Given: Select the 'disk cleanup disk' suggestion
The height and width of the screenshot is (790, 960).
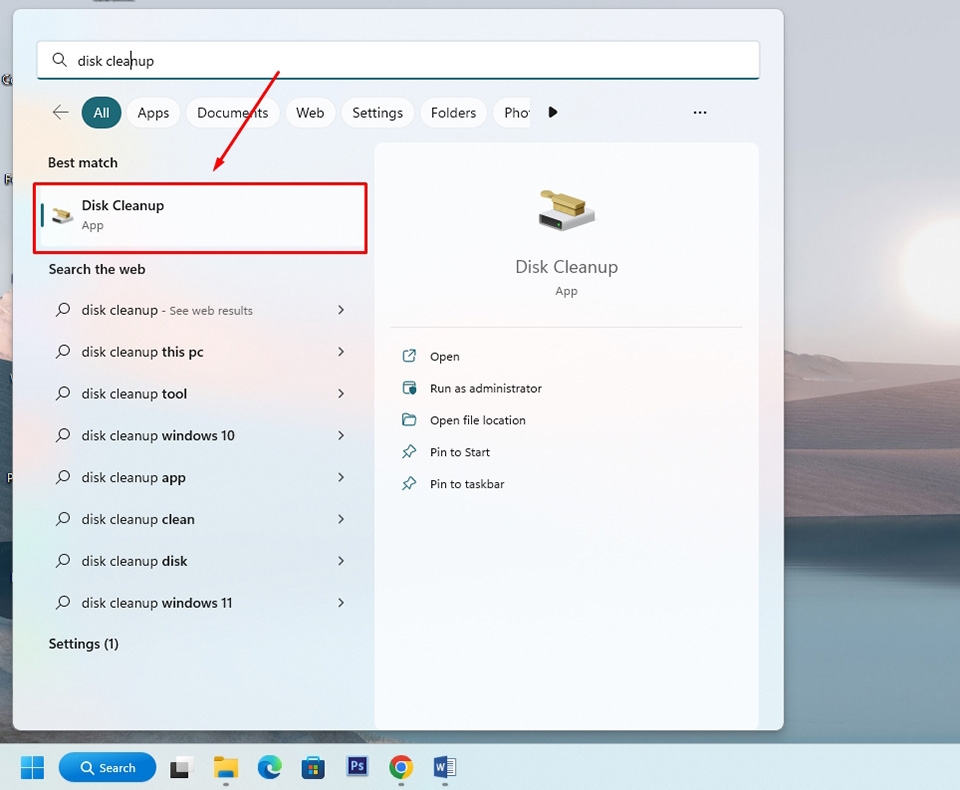Looking at the screenshot, I should point(200,561).
